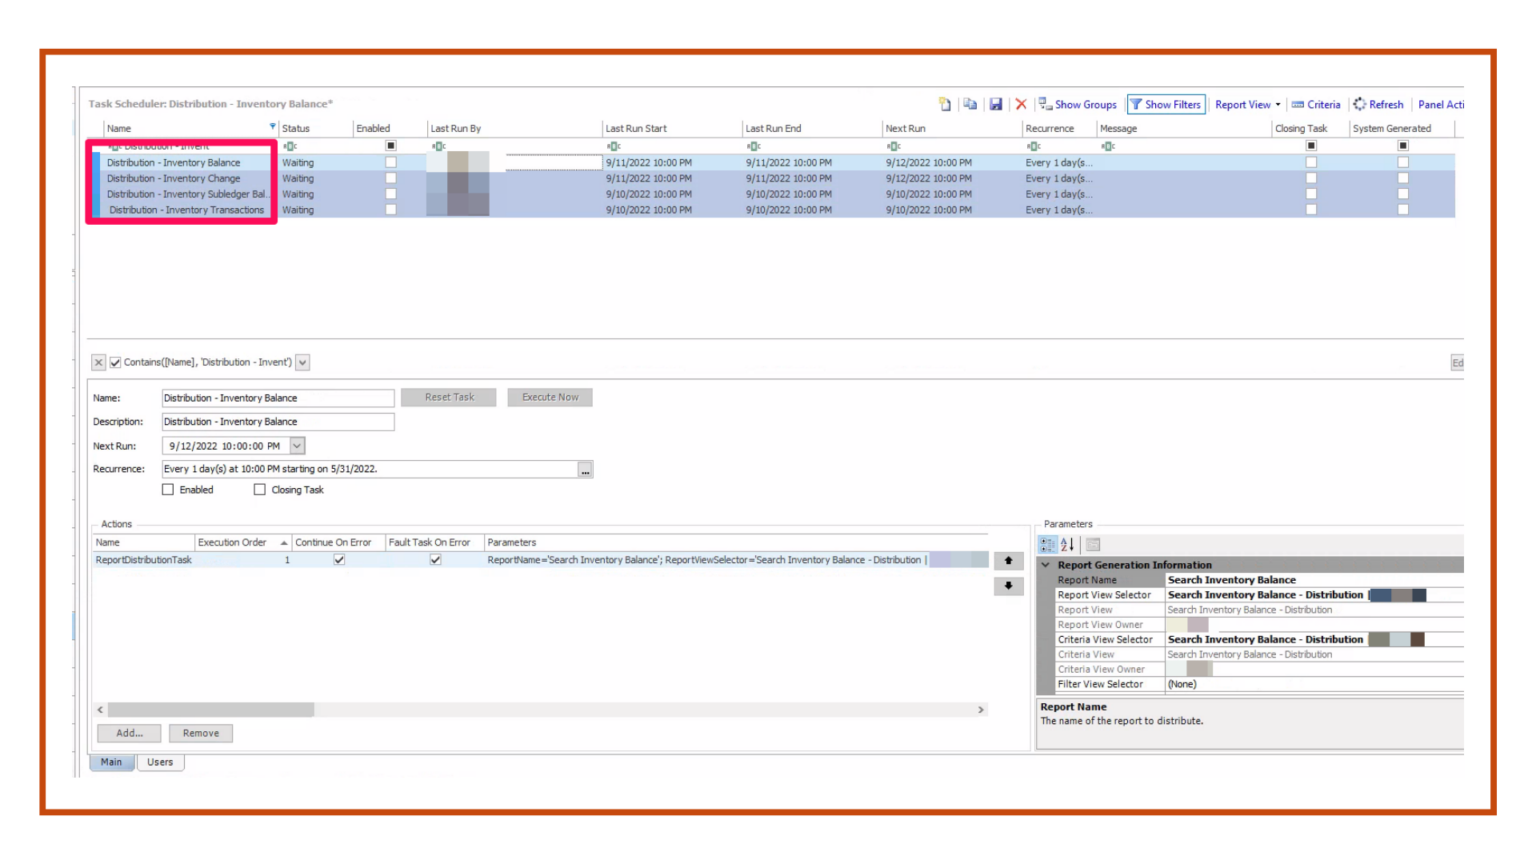The height and width of the screenshot is (864, 1536).
Task: Click the New task document icon
Action: (x=945, y=104)
